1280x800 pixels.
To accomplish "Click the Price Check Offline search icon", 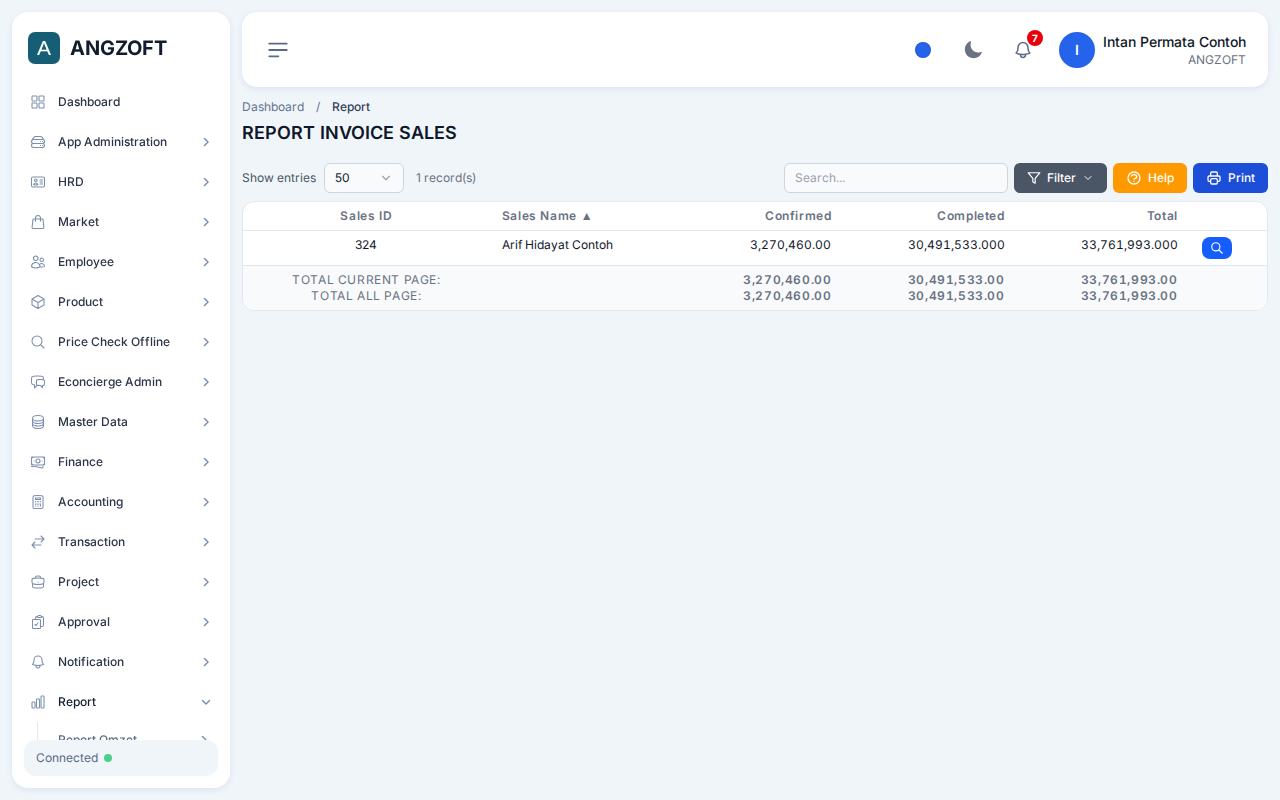I will pos(38,342).
